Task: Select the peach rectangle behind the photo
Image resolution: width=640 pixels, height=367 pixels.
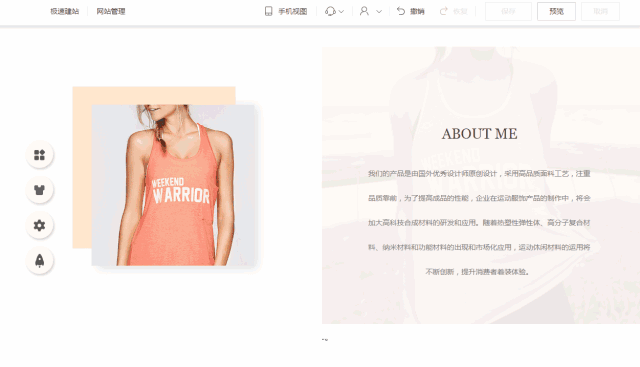Action: 154,95
